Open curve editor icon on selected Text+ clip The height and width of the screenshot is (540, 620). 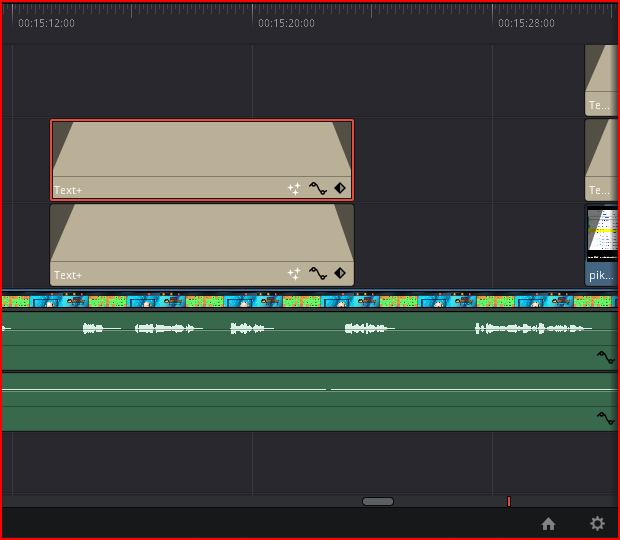click(x=318, y=188)
